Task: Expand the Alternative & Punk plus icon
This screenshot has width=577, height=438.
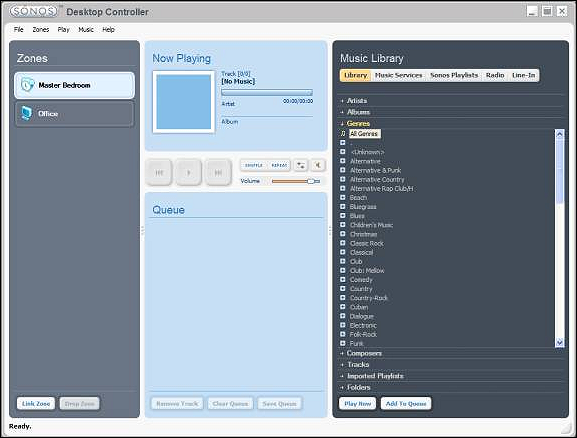Action: [343, 170]
